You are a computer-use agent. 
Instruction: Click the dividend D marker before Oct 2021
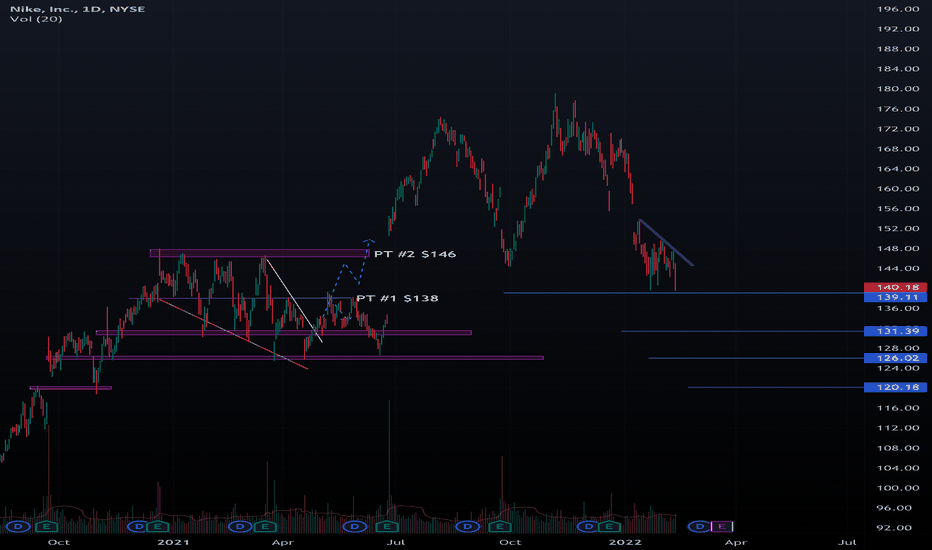(x=468, y=527)
